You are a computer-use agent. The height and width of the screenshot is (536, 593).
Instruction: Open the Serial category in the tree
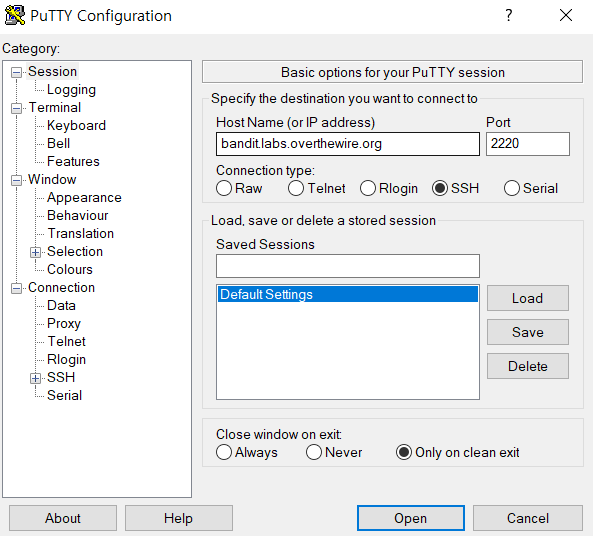tap(64, 395)
